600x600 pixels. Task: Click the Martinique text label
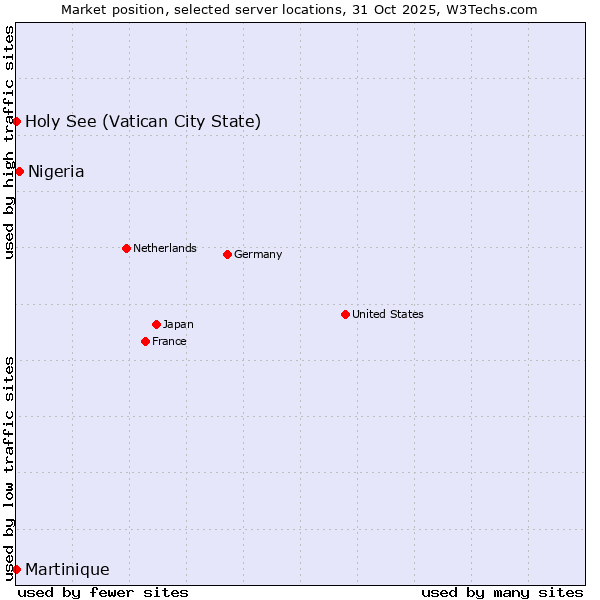click(x=67, y=569)
